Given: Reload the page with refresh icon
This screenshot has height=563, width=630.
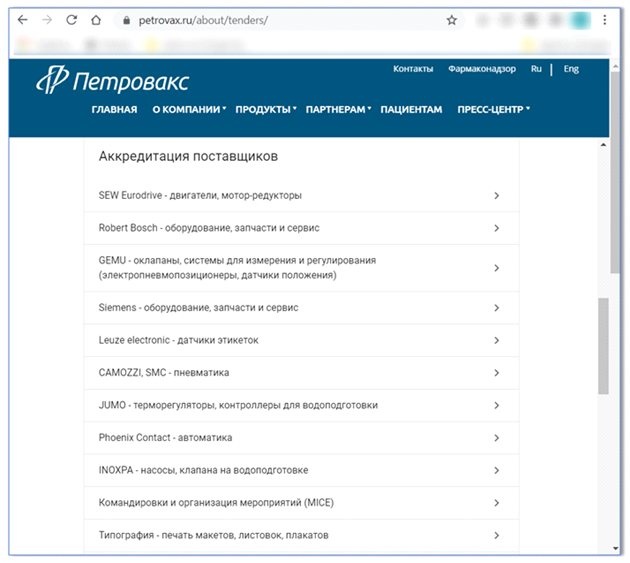Looking at the screenshot, I should (x=71, y=20).
